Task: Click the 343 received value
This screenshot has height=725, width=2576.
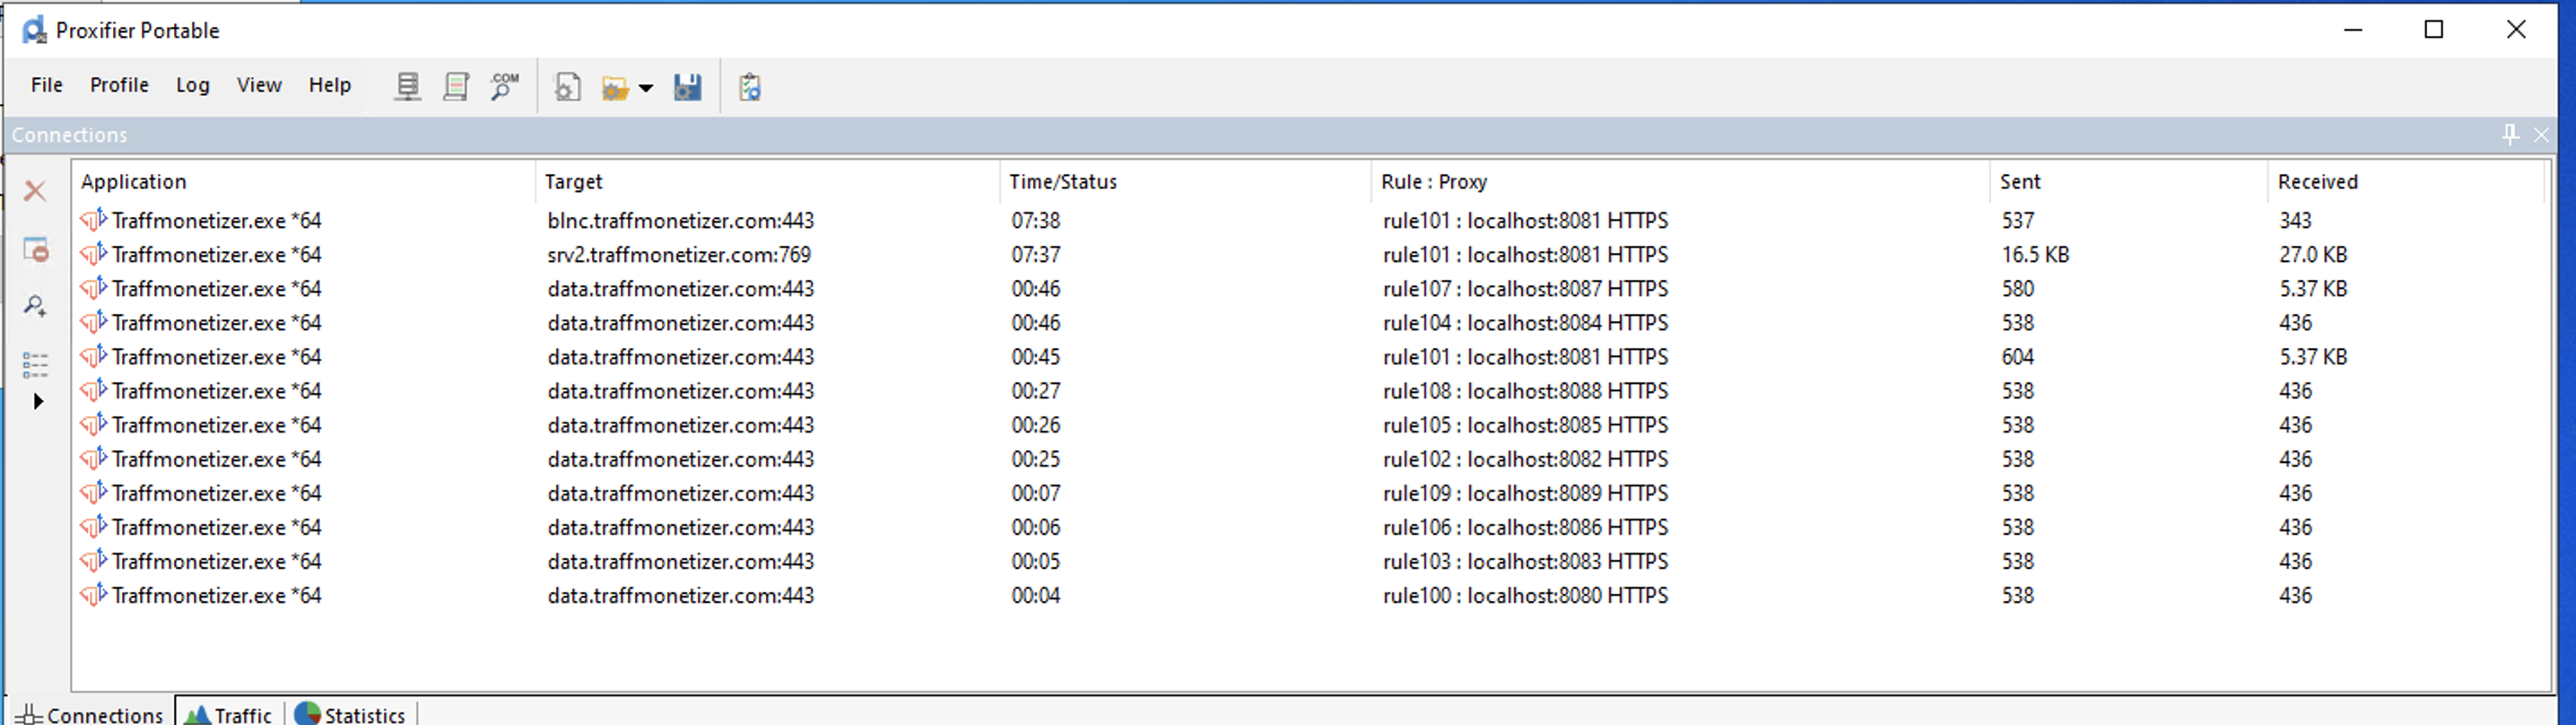Action: [2296, 220]
